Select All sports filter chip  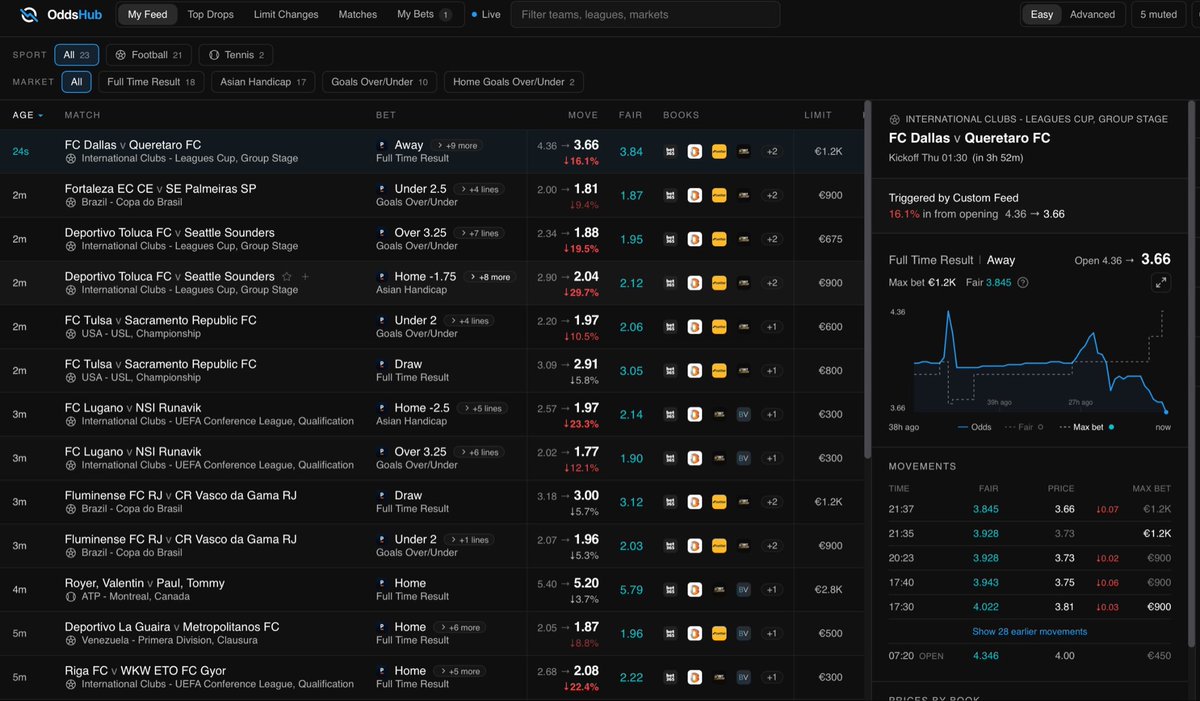pos(76,55)
